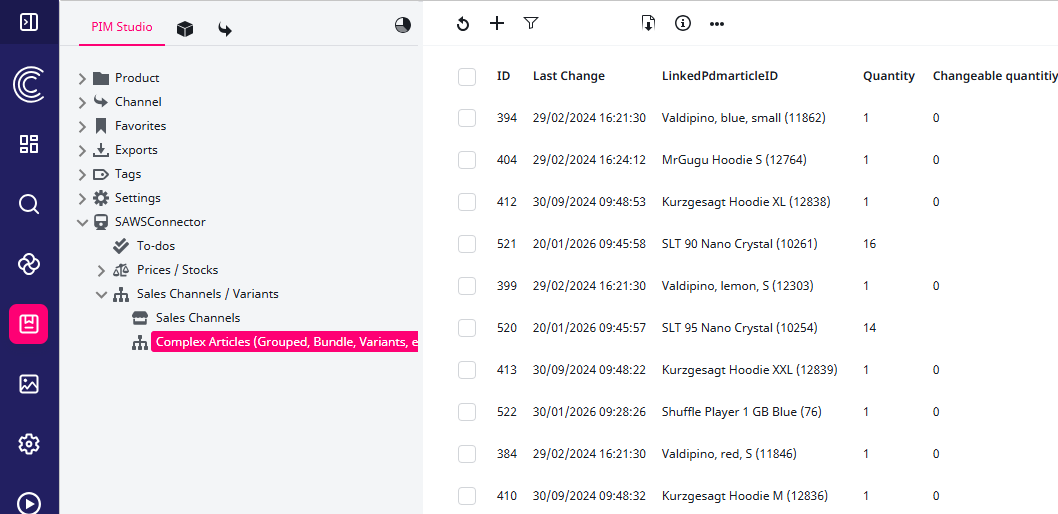The width and height of the screenshot is (1058, 514).
Task: Expand the Product tree node
Action: click(83, 78)
